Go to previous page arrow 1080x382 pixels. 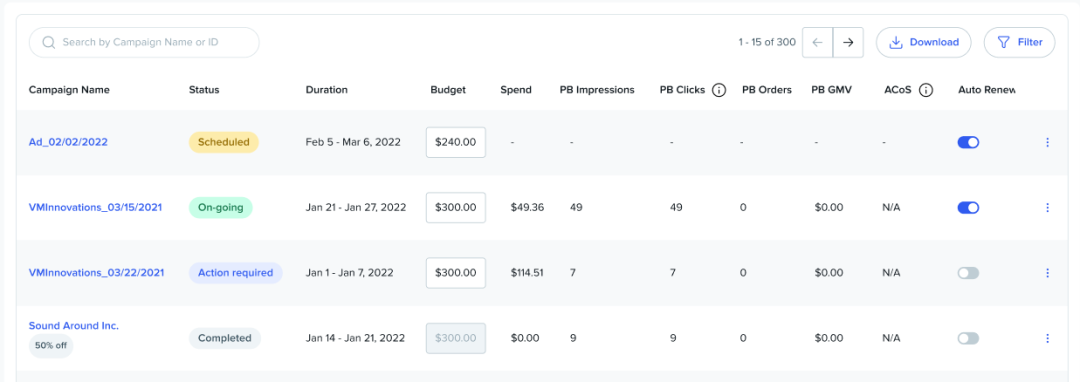(x=818, y=43)
